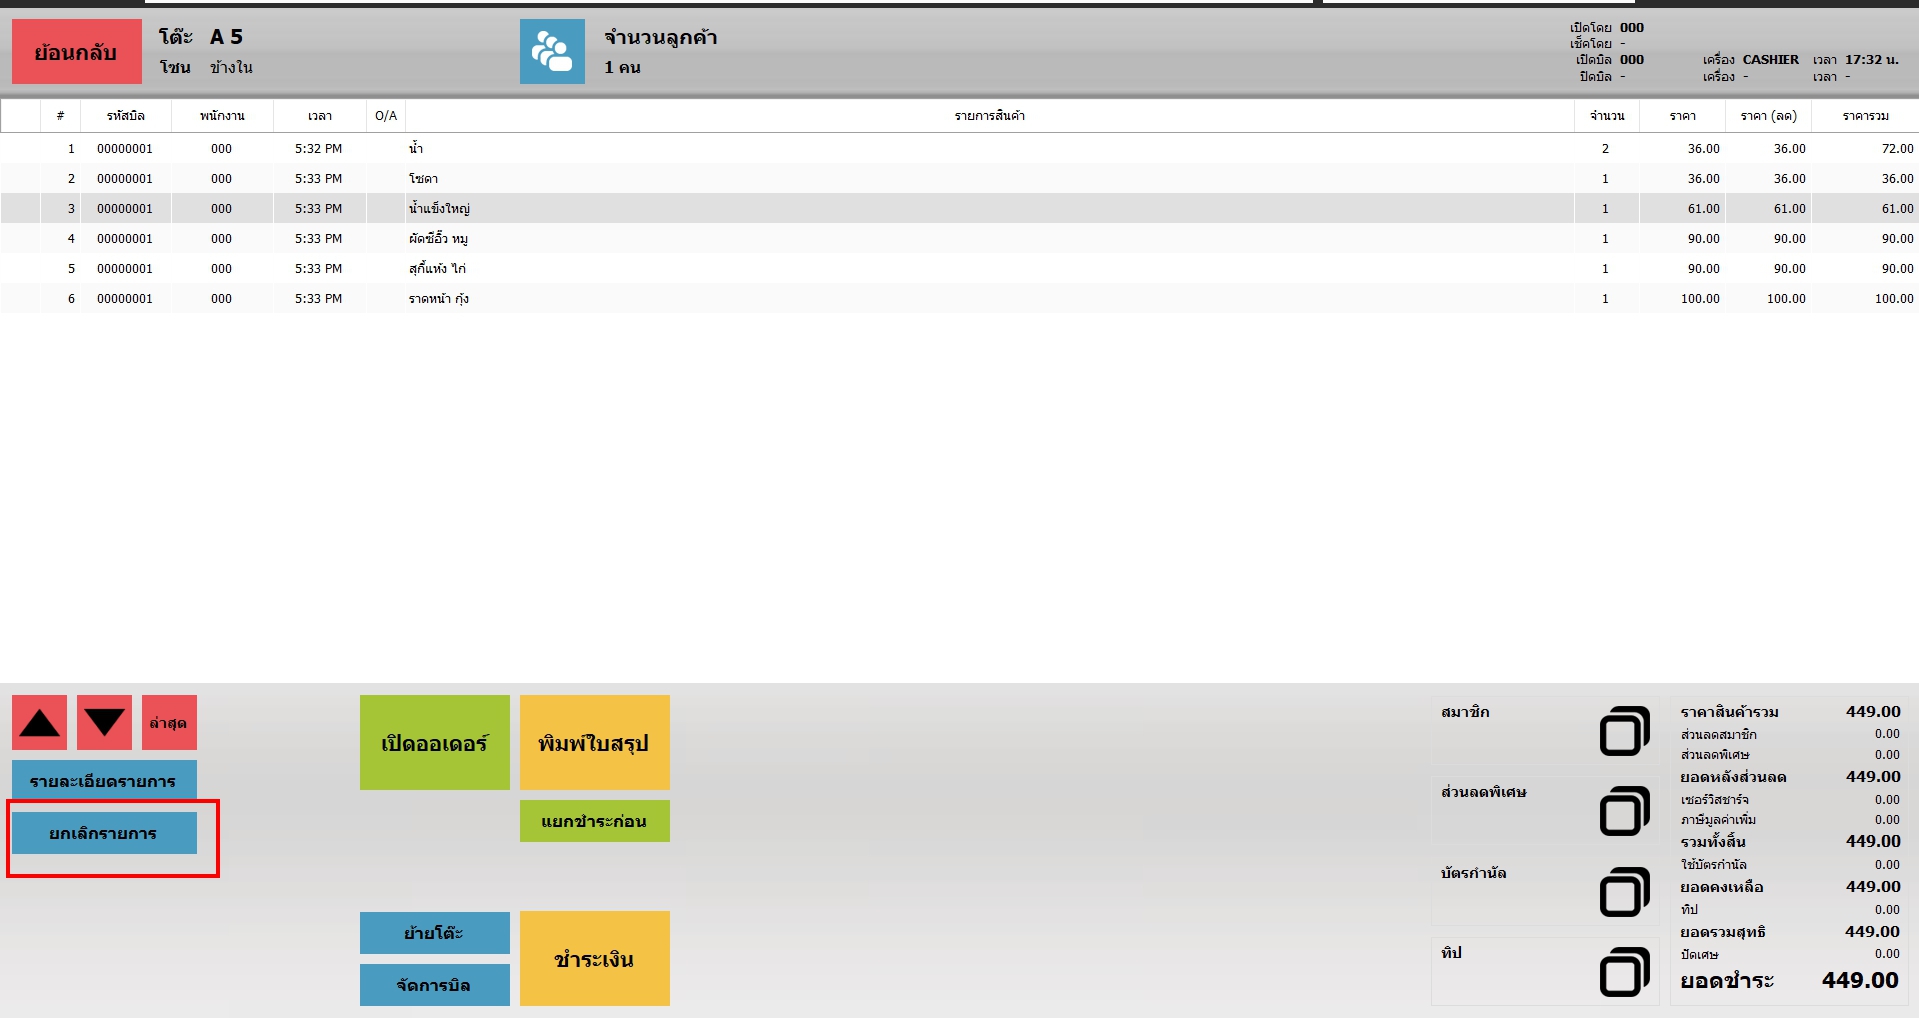Screen dimensions: 1919x1018
Task: Click the เปิดออเดอร์ open order button
Action: click(435, 743)
